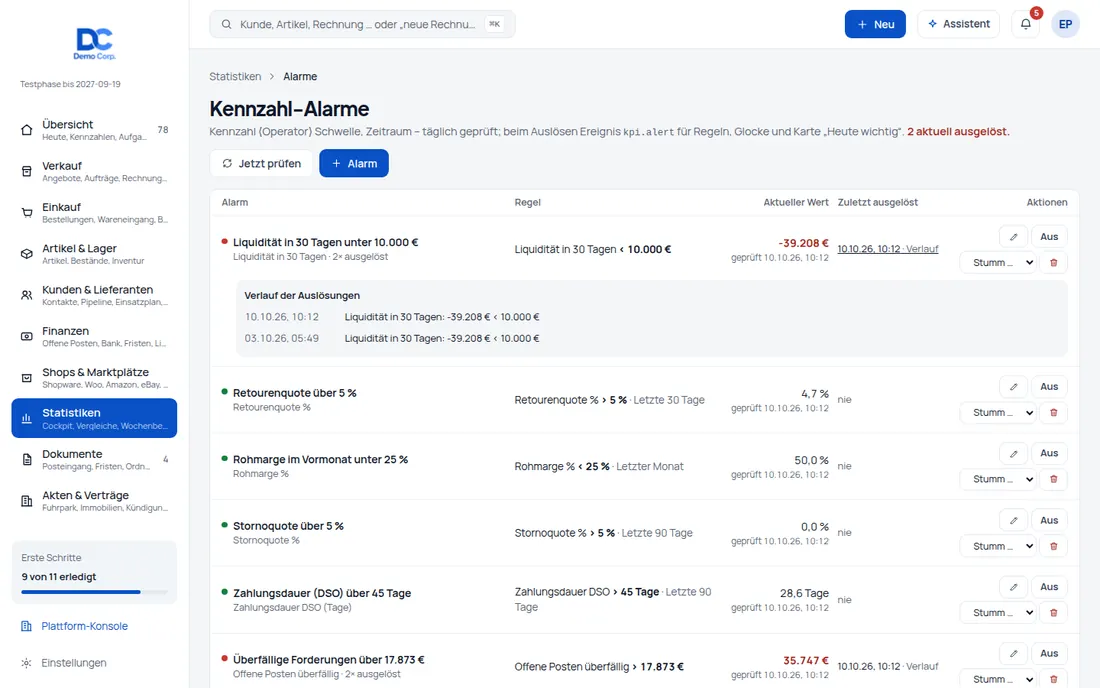This screenshot has height=688, width=1100.
Task: Turn off the Liquidität alarm via Aus
Action: click(x=1049, y=237)
